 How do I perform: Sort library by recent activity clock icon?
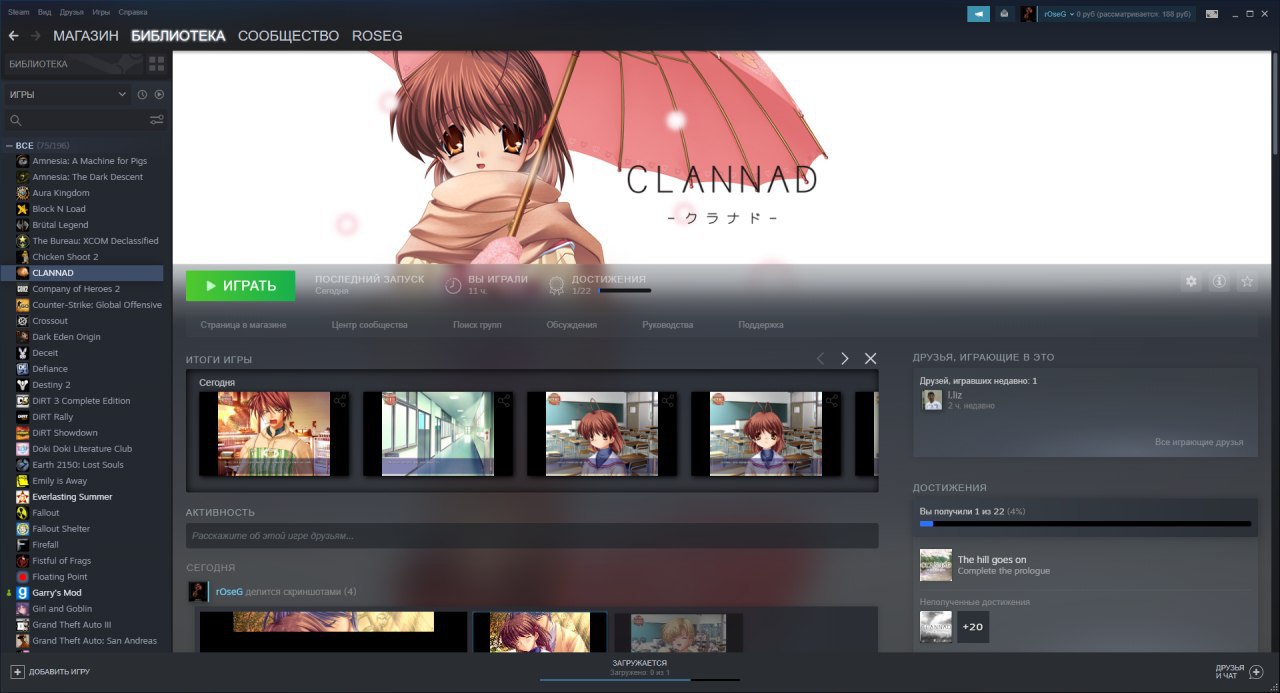pos(142,94)
